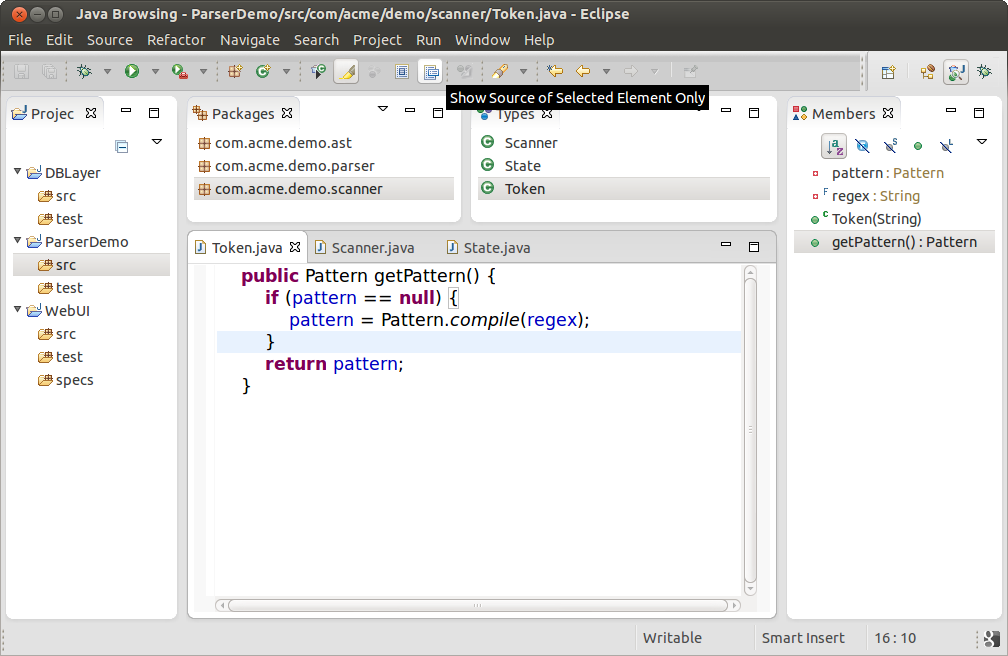Click the editor vertical scrollbar
The image size is (1008, 656).
click(x=750, y=430)
